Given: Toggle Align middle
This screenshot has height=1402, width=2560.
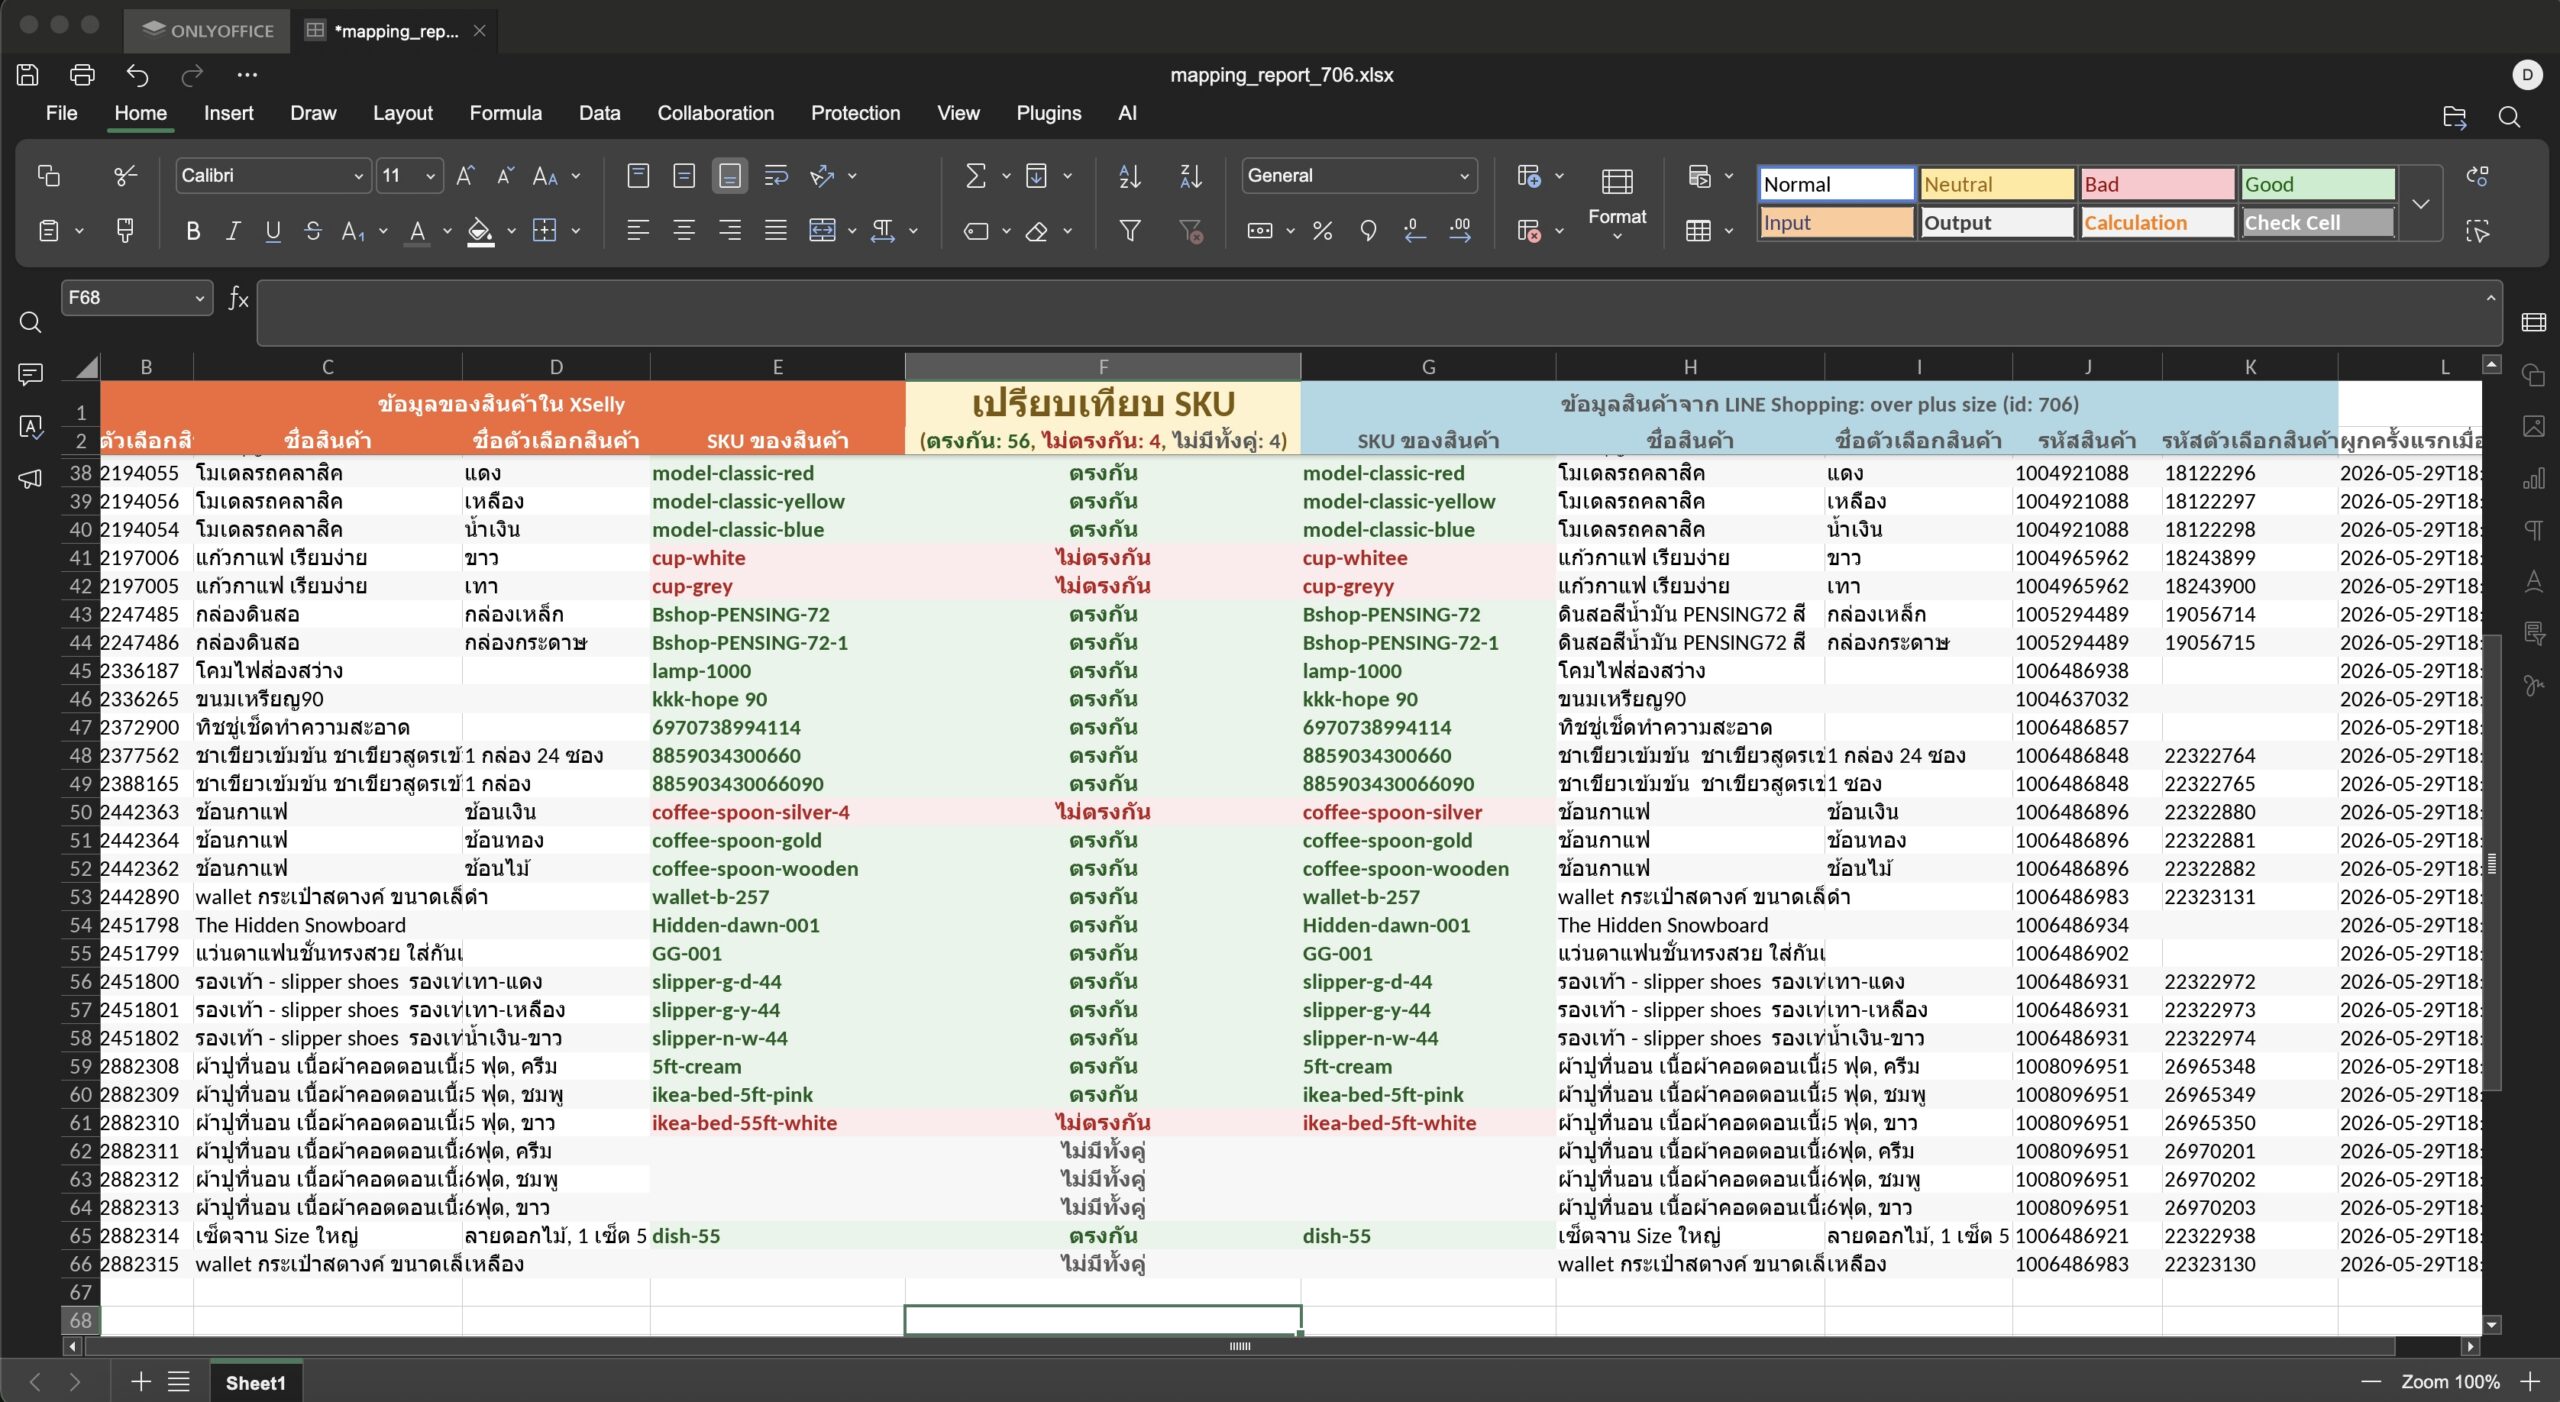Looking at the screenshot, I should click(684, 176).
